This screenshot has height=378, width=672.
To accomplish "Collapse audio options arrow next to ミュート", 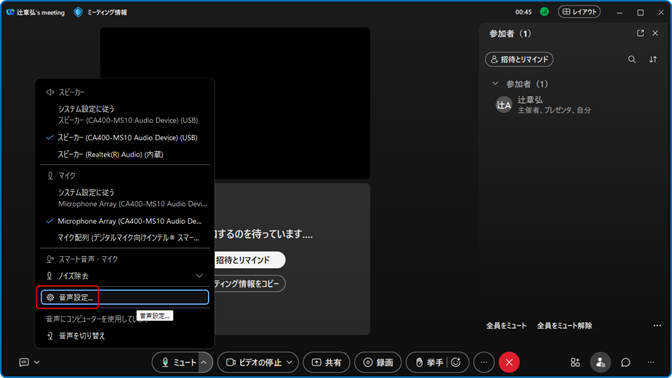I will 204,363.
